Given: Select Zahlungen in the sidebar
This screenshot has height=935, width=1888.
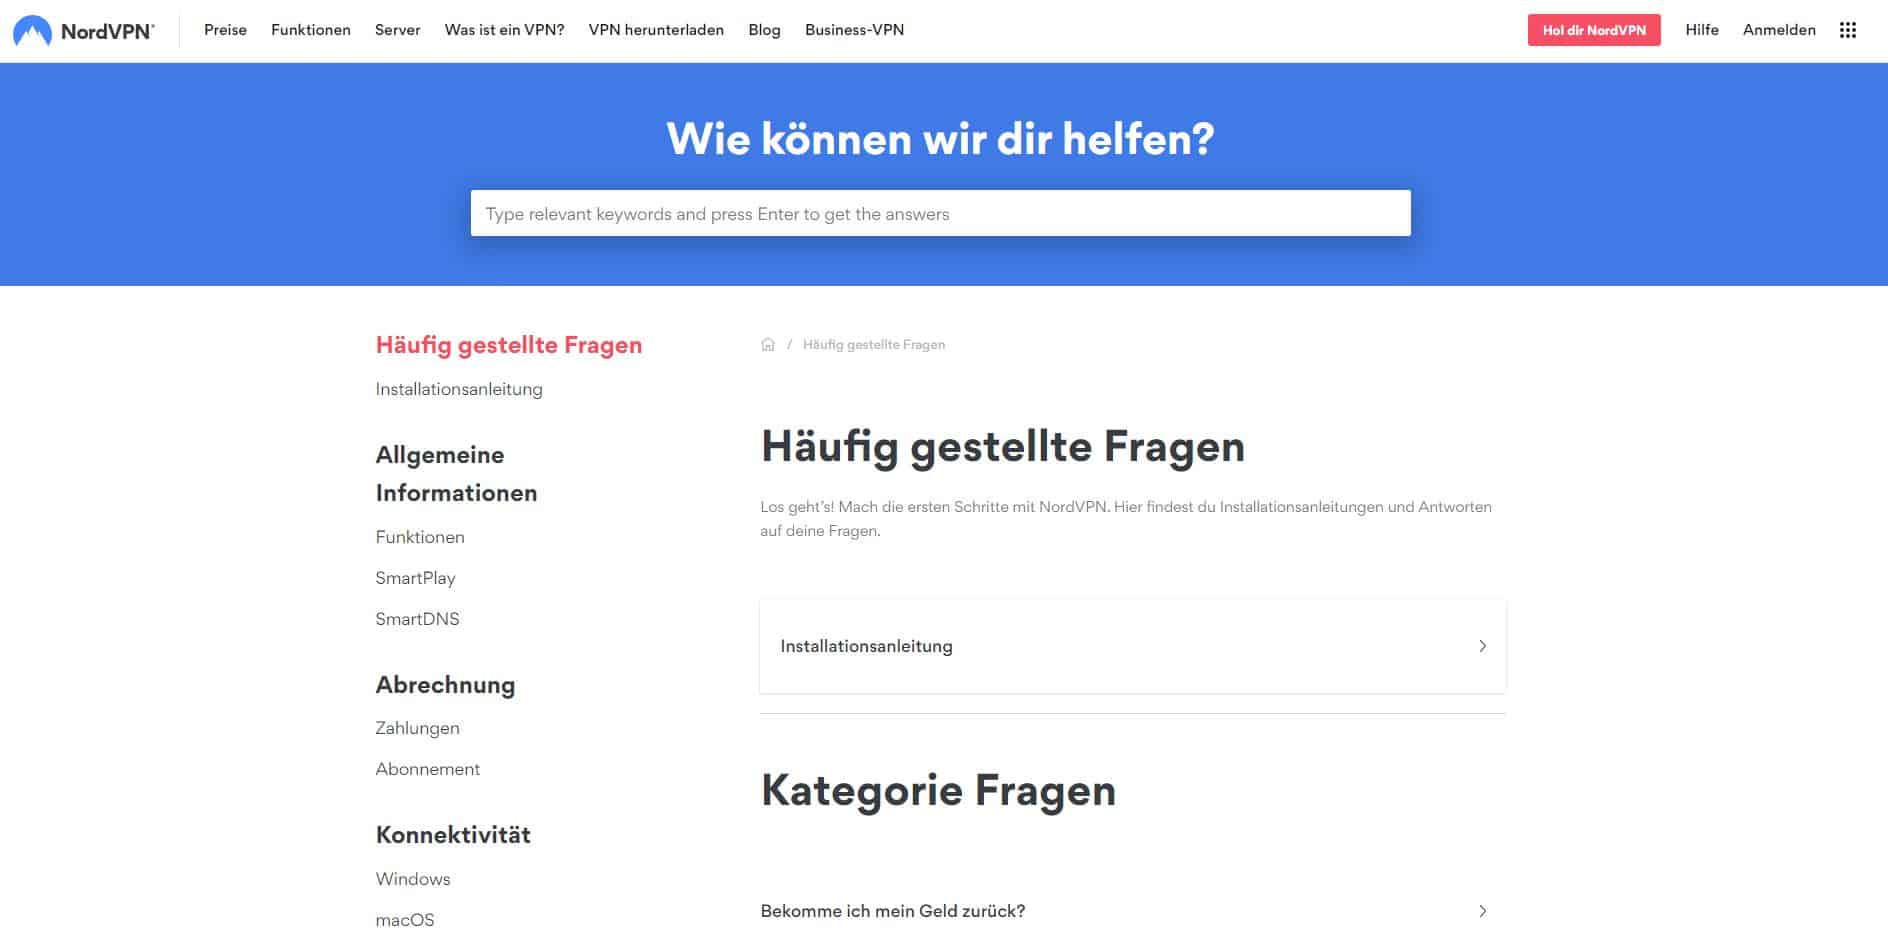Looking at the screenshot, I should 417,728.
